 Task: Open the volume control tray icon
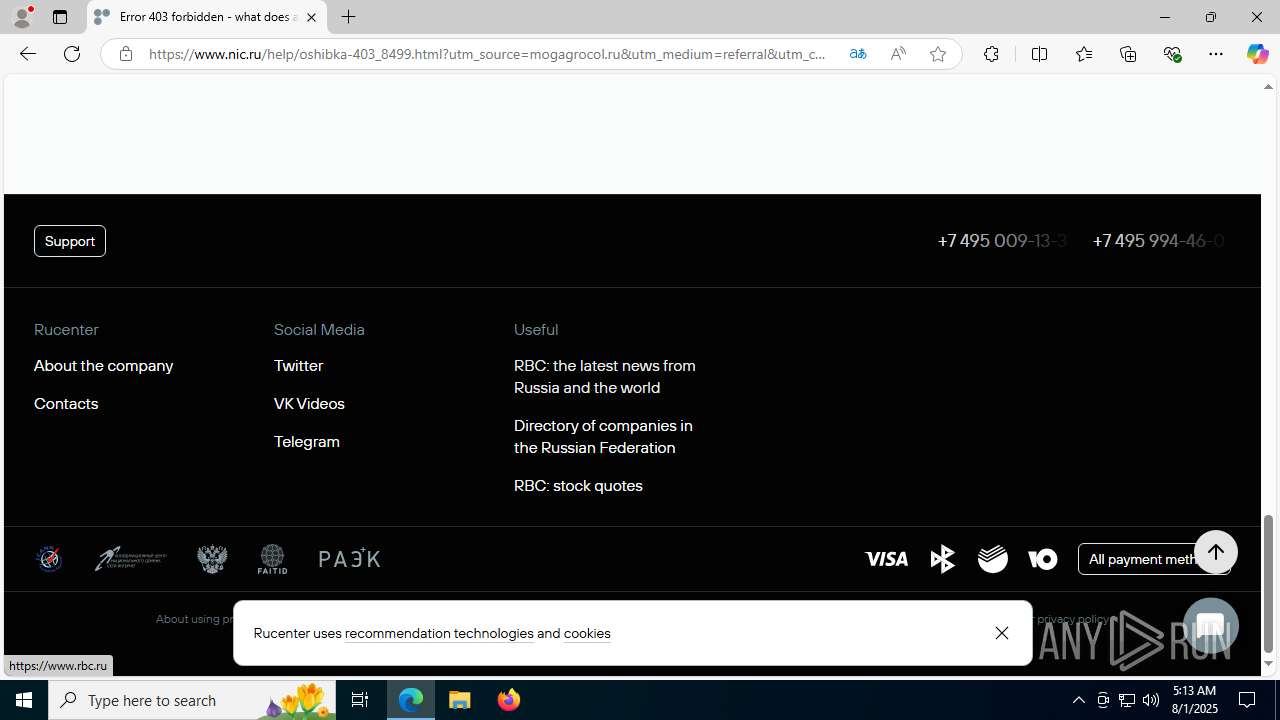(x=1151, y=700)
